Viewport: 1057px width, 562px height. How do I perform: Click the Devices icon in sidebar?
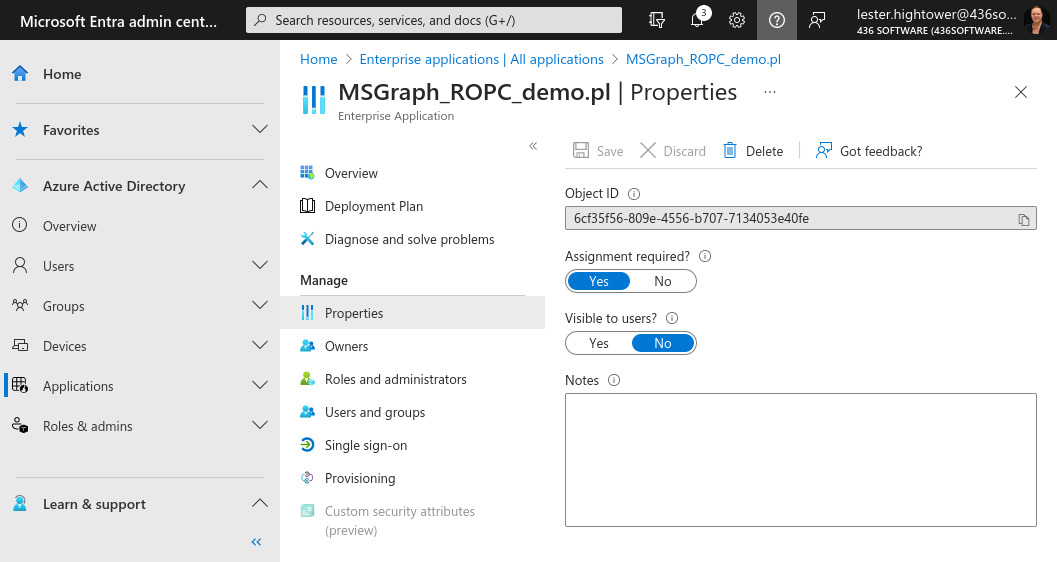(x=20, y=346)
